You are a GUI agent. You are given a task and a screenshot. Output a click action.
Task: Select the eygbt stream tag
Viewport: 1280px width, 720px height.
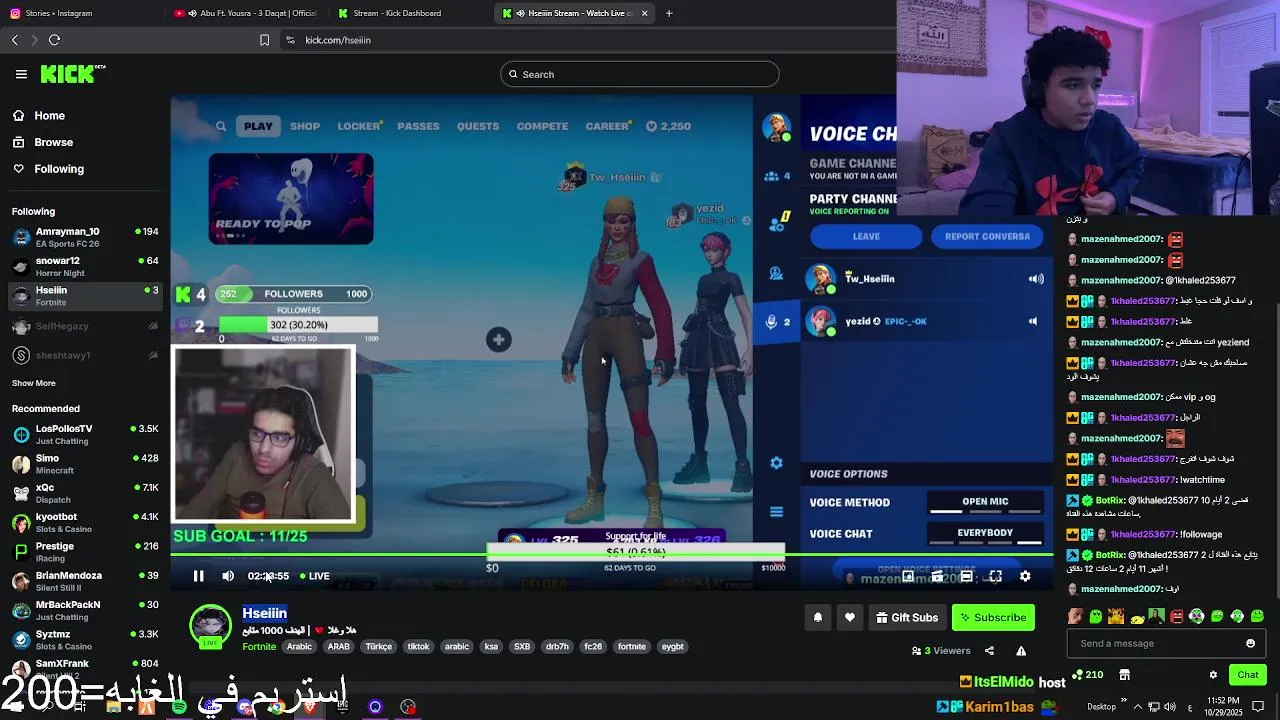[673, 647]
